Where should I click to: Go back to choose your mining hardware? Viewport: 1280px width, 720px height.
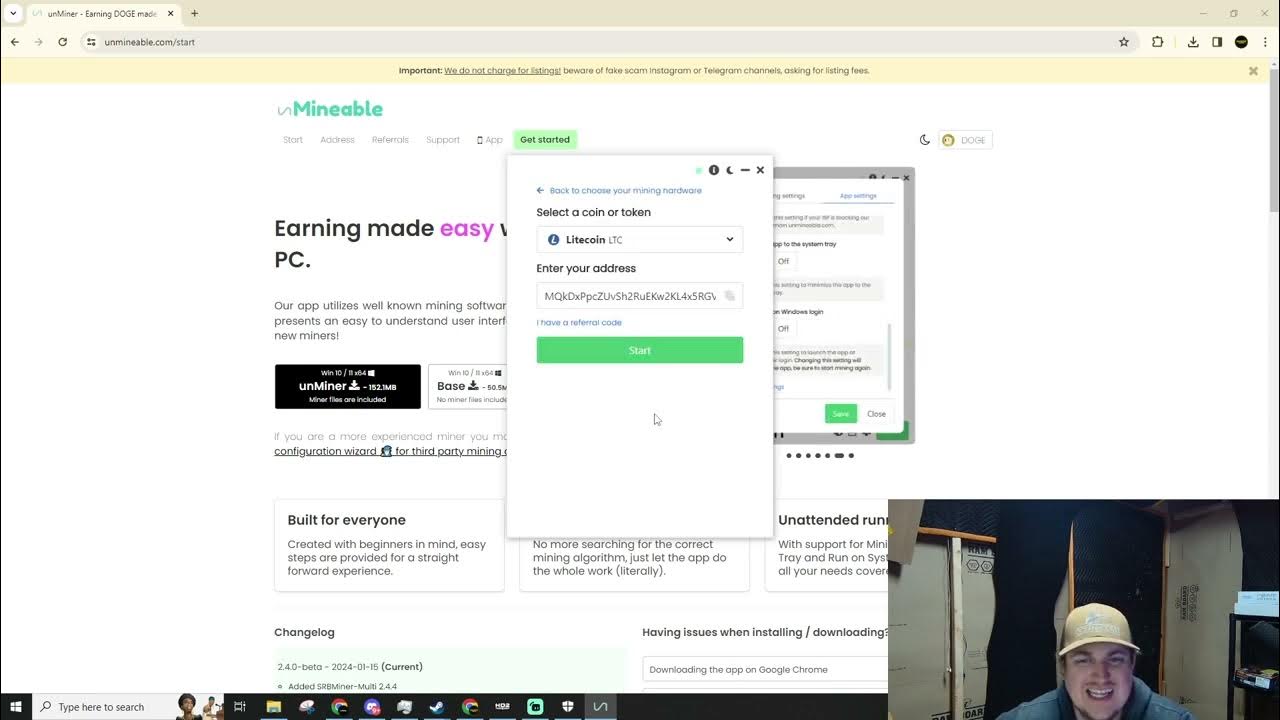coord(619,190)
